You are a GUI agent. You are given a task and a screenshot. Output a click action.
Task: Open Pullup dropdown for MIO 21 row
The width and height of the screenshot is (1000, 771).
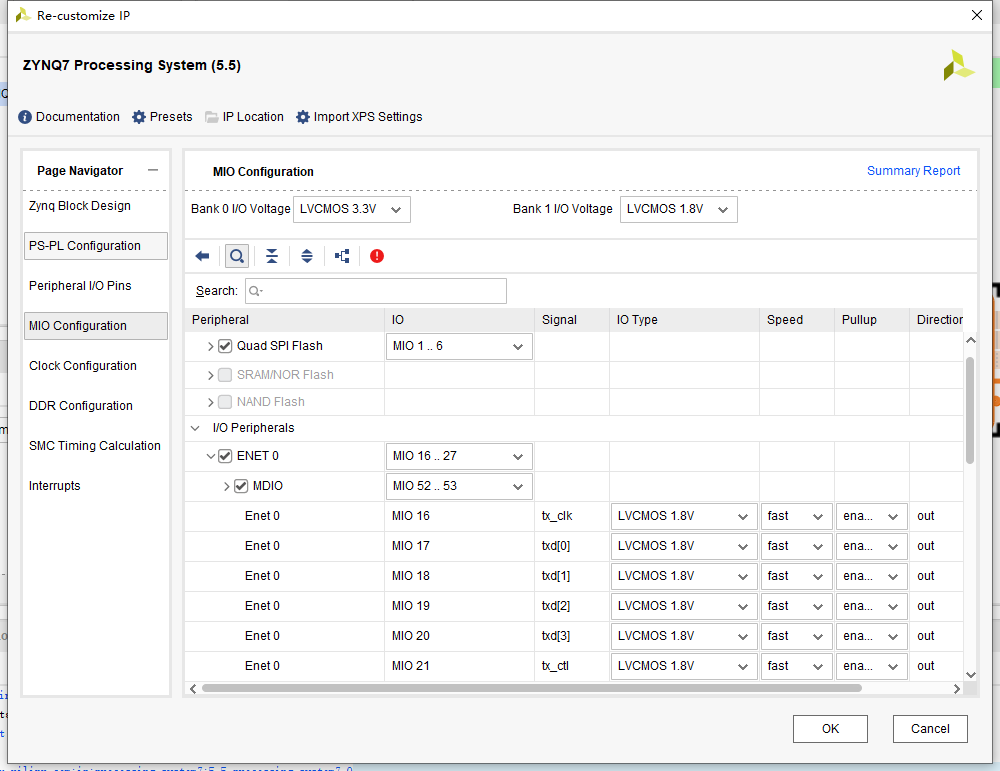(x=871, y=666)
